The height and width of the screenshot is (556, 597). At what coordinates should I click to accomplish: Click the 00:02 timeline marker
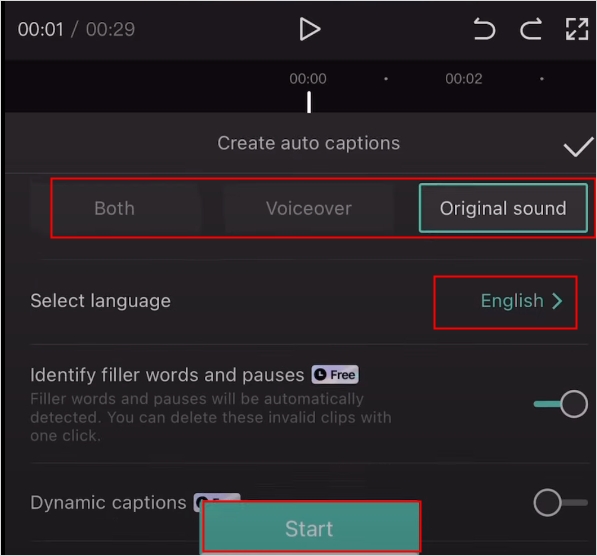point(464,79)
